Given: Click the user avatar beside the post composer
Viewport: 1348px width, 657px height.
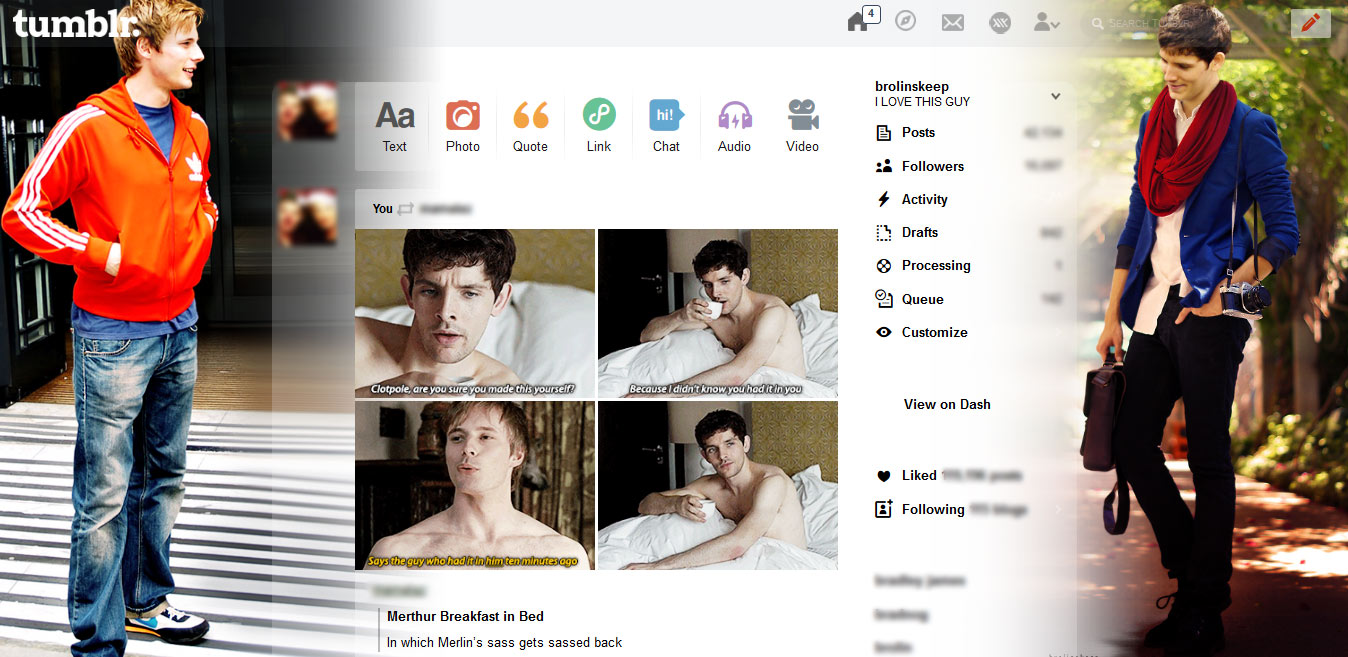Looking at the screenshot, I should click(x=307, y=110).
